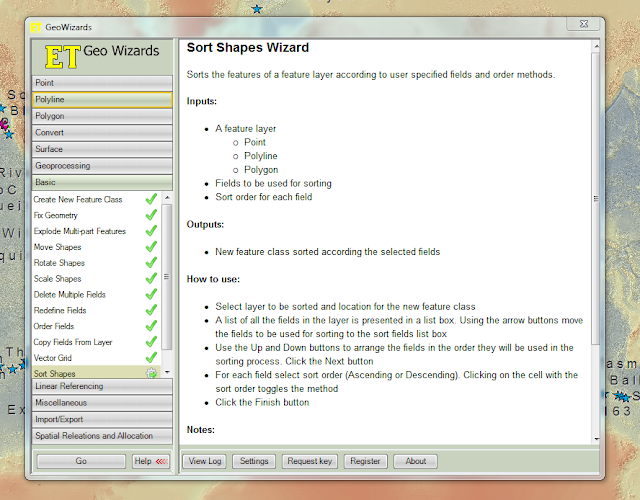Click the help pane scrollbar thumb

[x=596, y=198]
